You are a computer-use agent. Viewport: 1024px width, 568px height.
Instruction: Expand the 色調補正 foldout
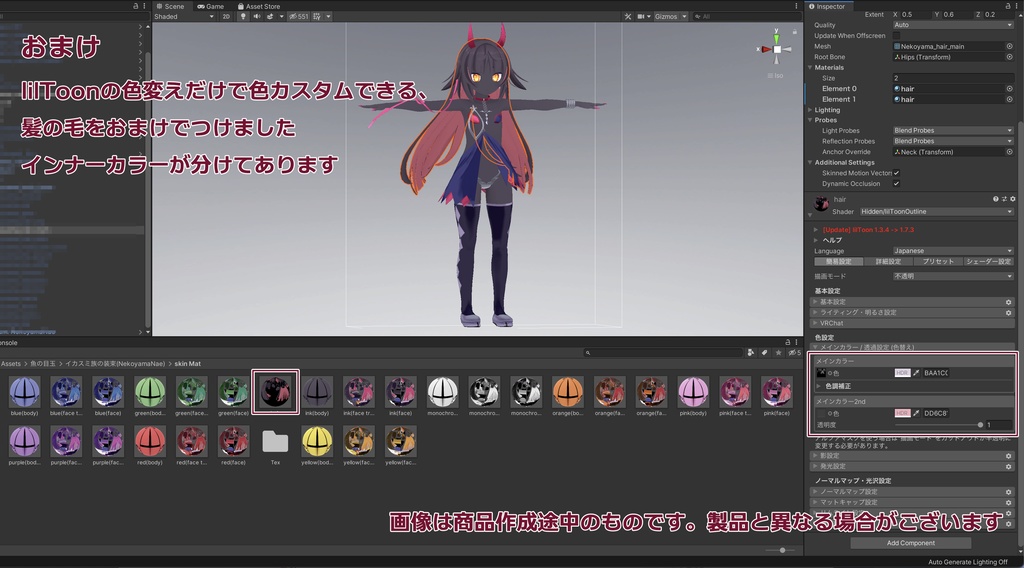[x=820, y=386]
